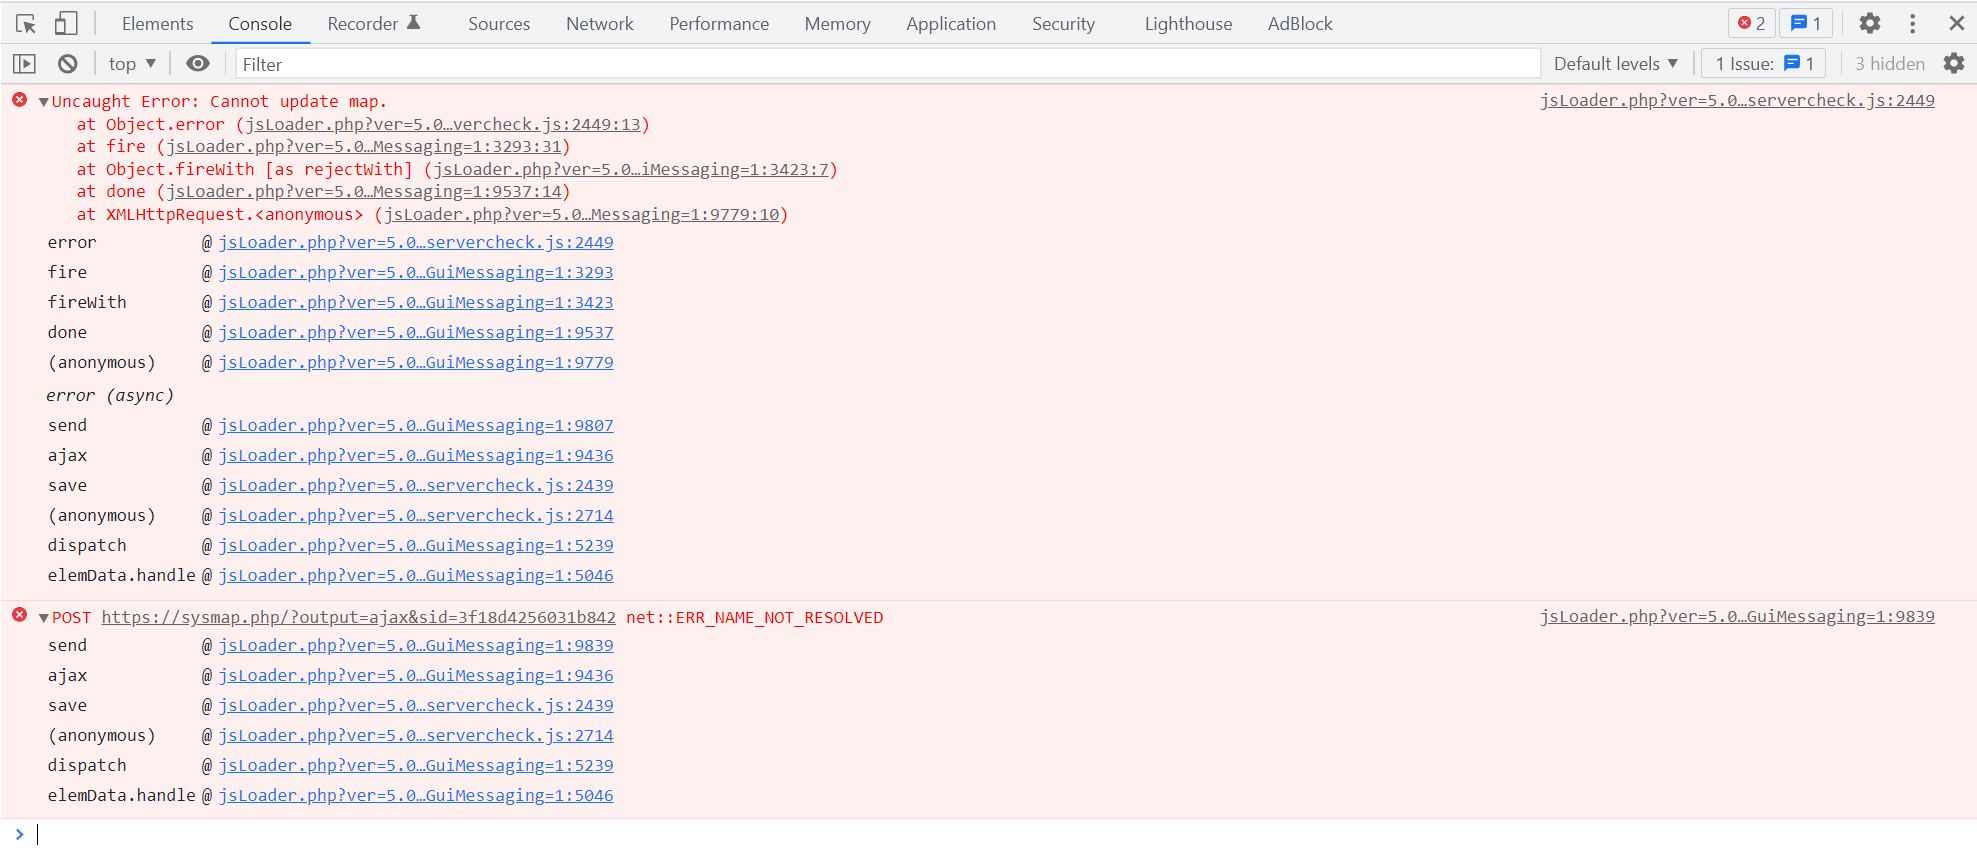
Task: Click the red error icon beside Uncaught Error
Action: pos(20,100)
